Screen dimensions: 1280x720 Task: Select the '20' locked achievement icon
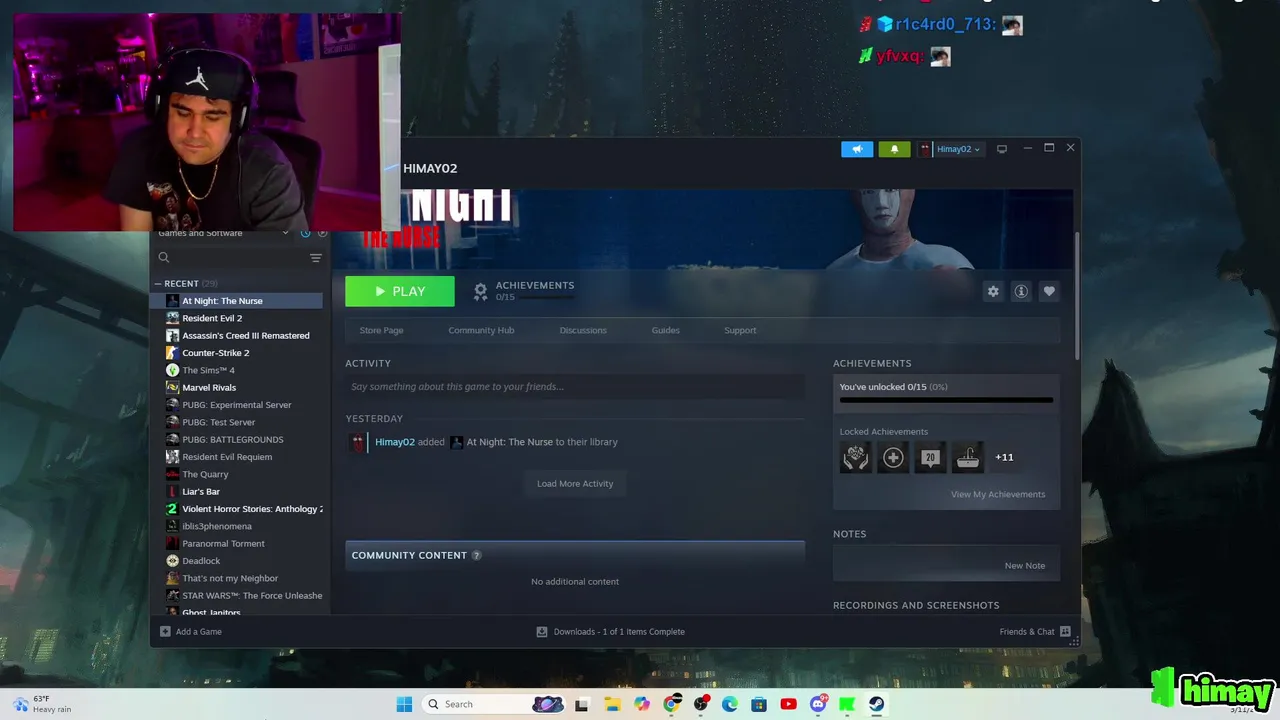point(930,457)
